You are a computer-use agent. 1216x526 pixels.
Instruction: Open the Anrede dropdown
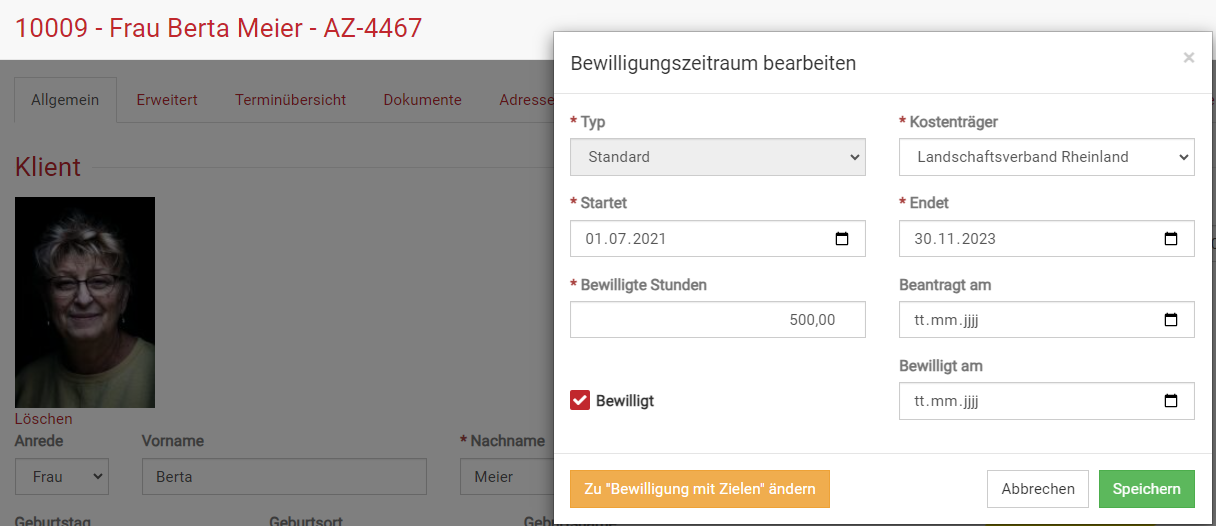[62, 477]
